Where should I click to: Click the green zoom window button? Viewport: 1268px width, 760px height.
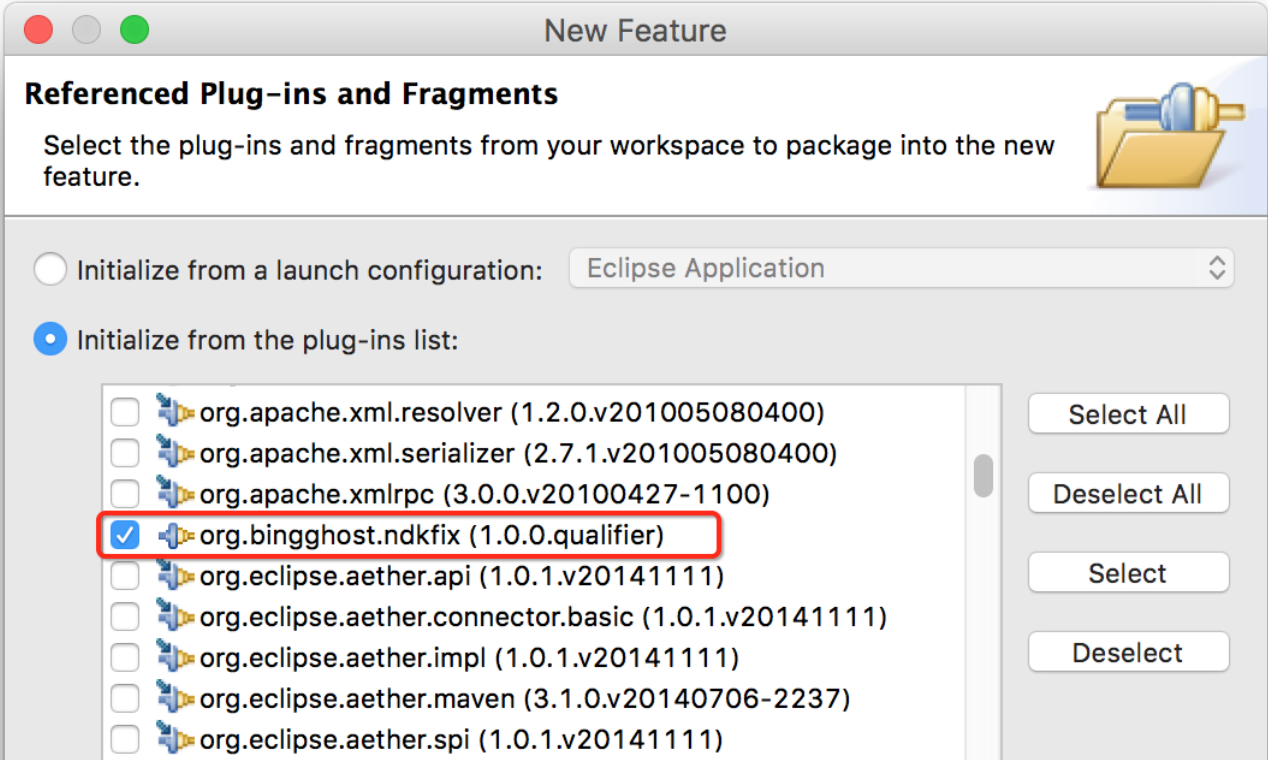[x=134, y=30]
